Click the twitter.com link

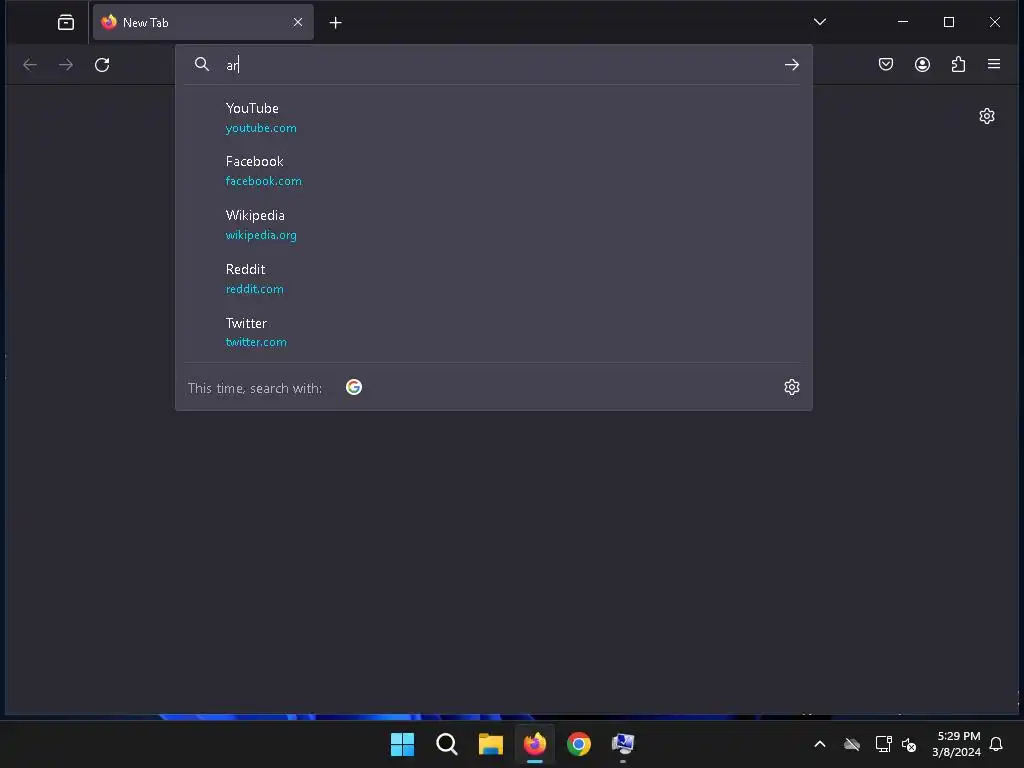256,342
